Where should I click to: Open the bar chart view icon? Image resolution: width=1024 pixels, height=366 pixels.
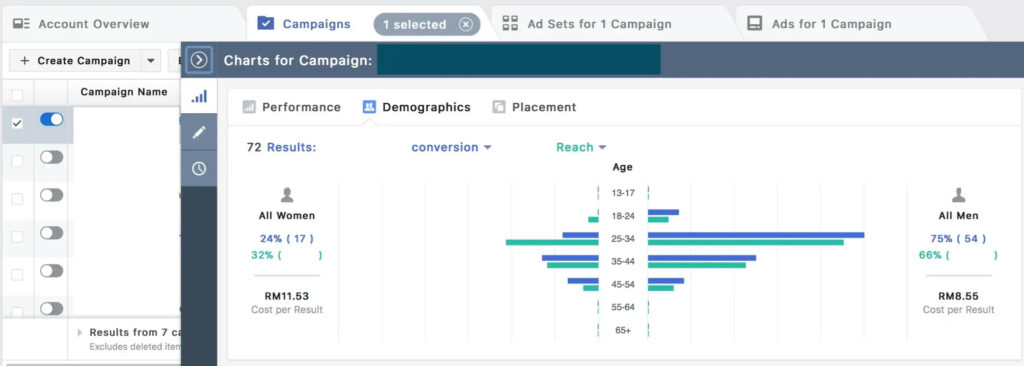(199, 97)
